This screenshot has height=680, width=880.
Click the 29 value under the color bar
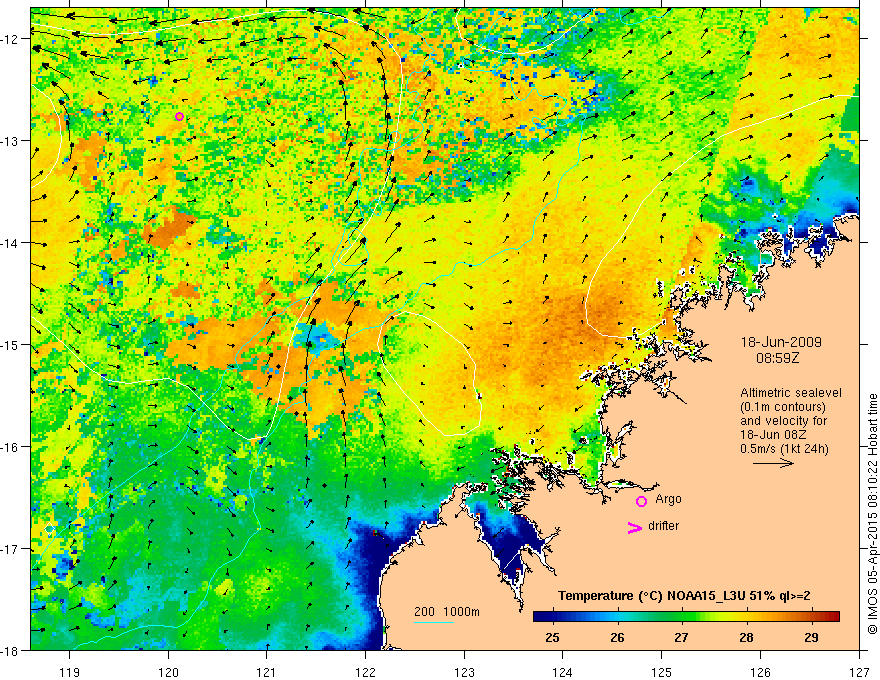coord(811,637)
